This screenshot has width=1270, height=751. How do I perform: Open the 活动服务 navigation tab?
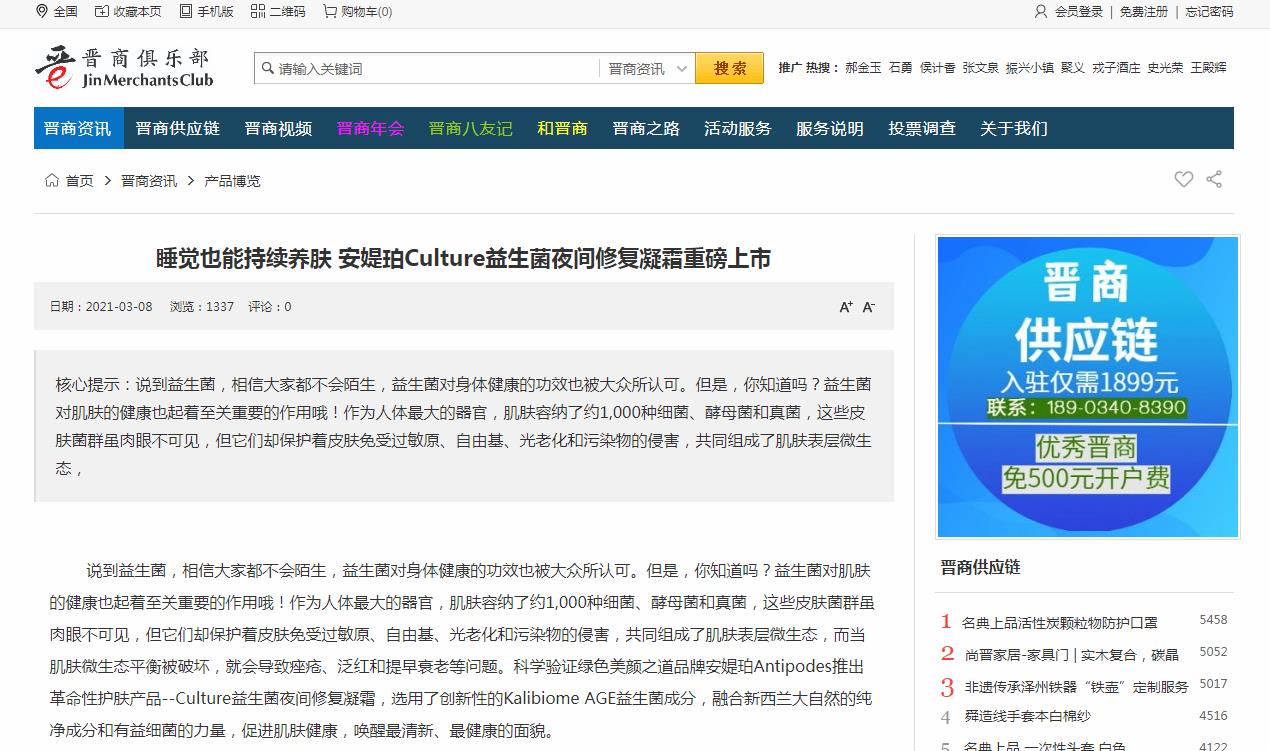pyautogui.click(x=738, y=128)
